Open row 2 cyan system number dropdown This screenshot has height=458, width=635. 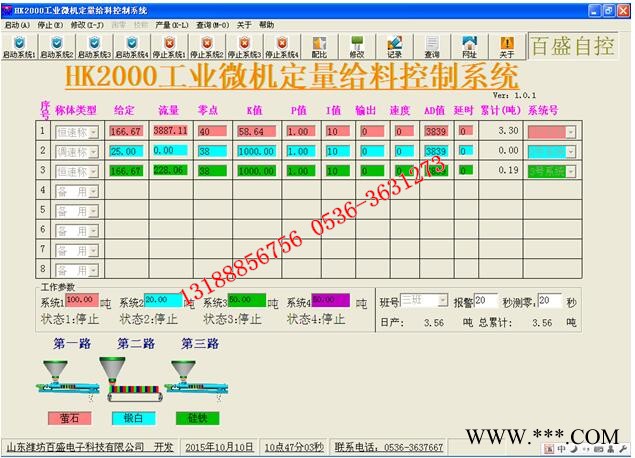571,152
